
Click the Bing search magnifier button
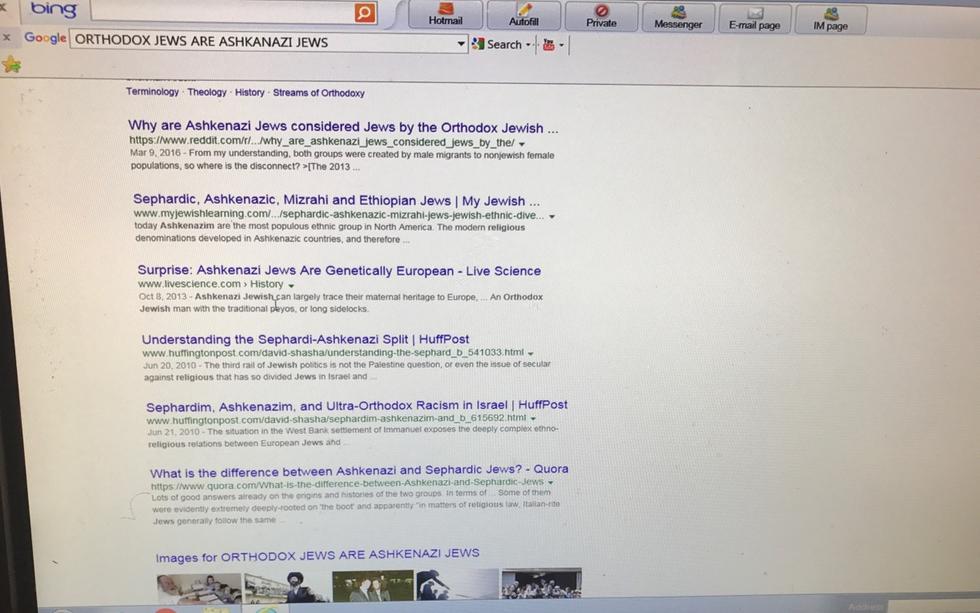point(365,12)
